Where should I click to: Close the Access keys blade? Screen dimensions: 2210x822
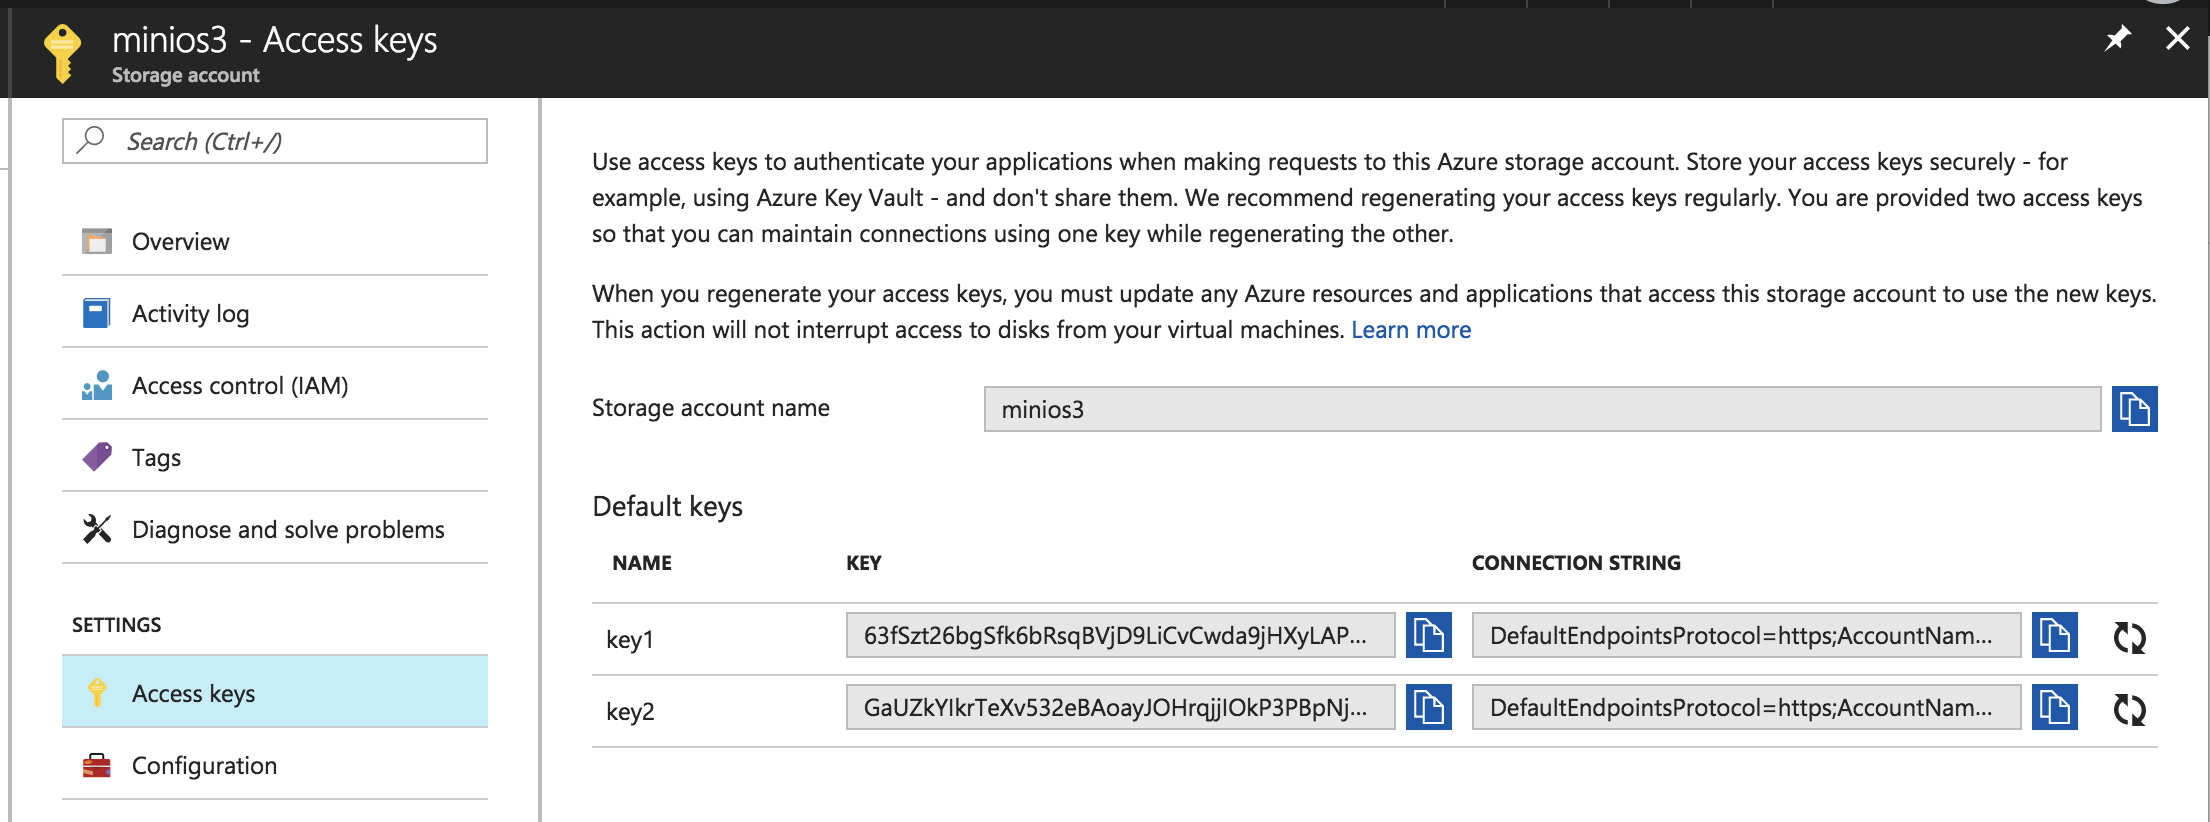click(x=2177, y=39)
